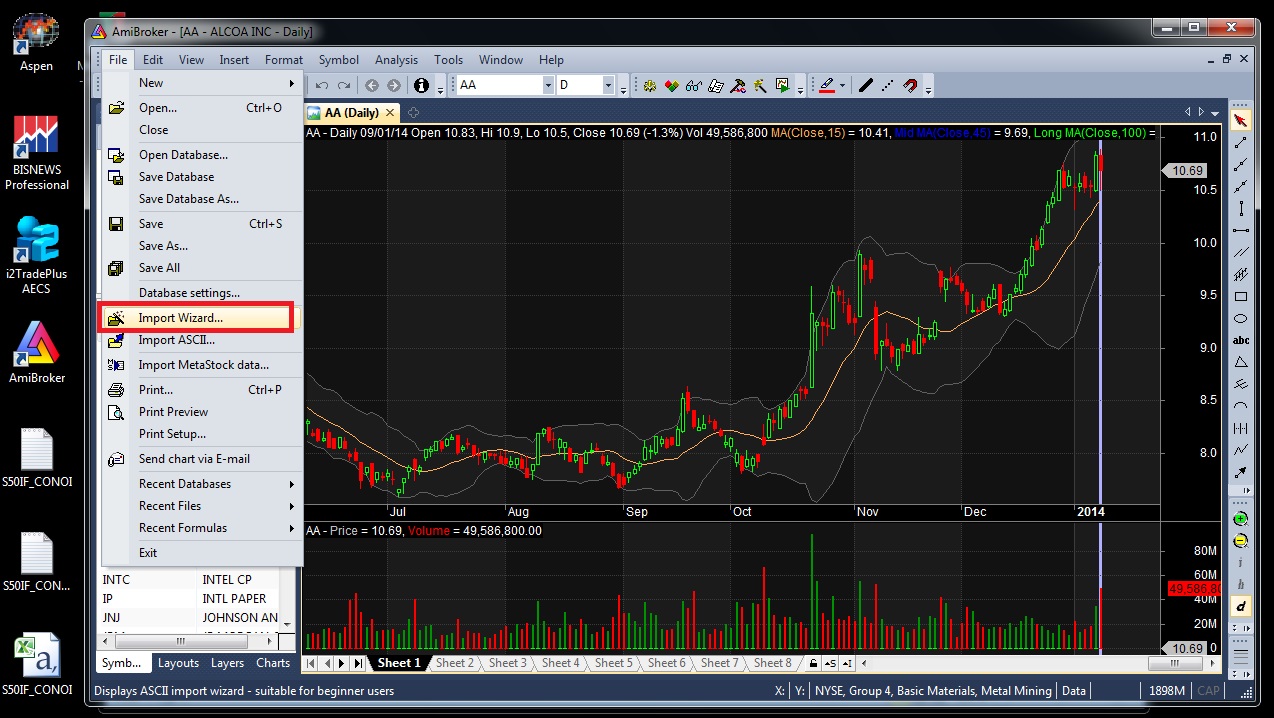Click the line color pen icon

point(827,86)
